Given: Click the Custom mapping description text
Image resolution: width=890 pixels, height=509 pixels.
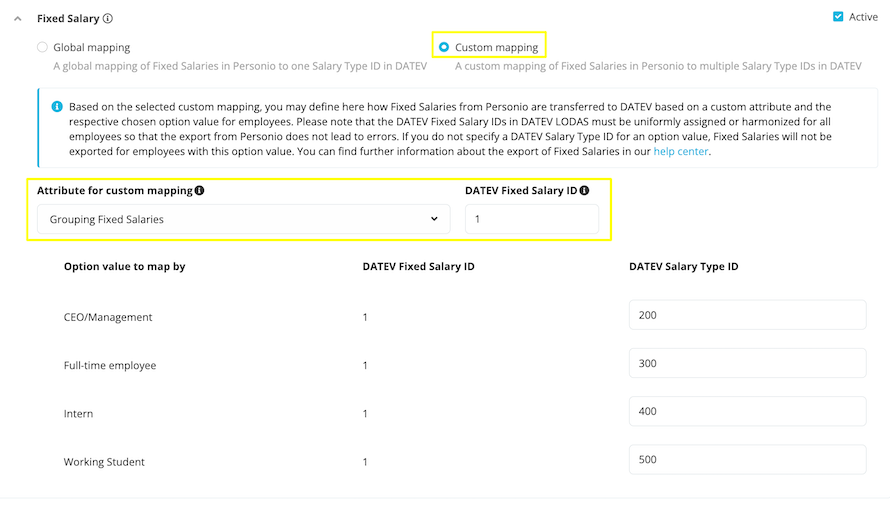Looking at the screenshot, I should 658,66.
